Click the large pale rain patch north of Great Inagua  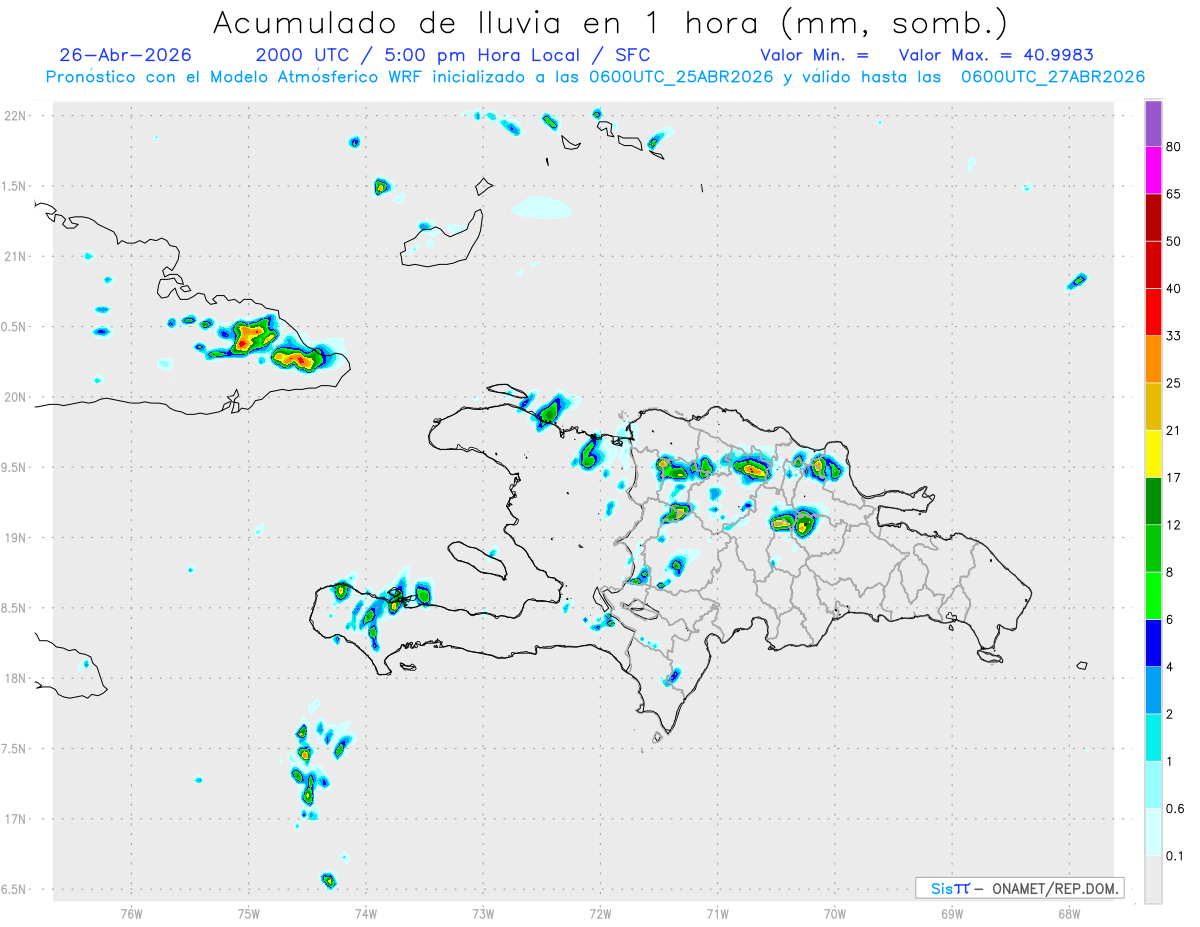click(541, 207)
